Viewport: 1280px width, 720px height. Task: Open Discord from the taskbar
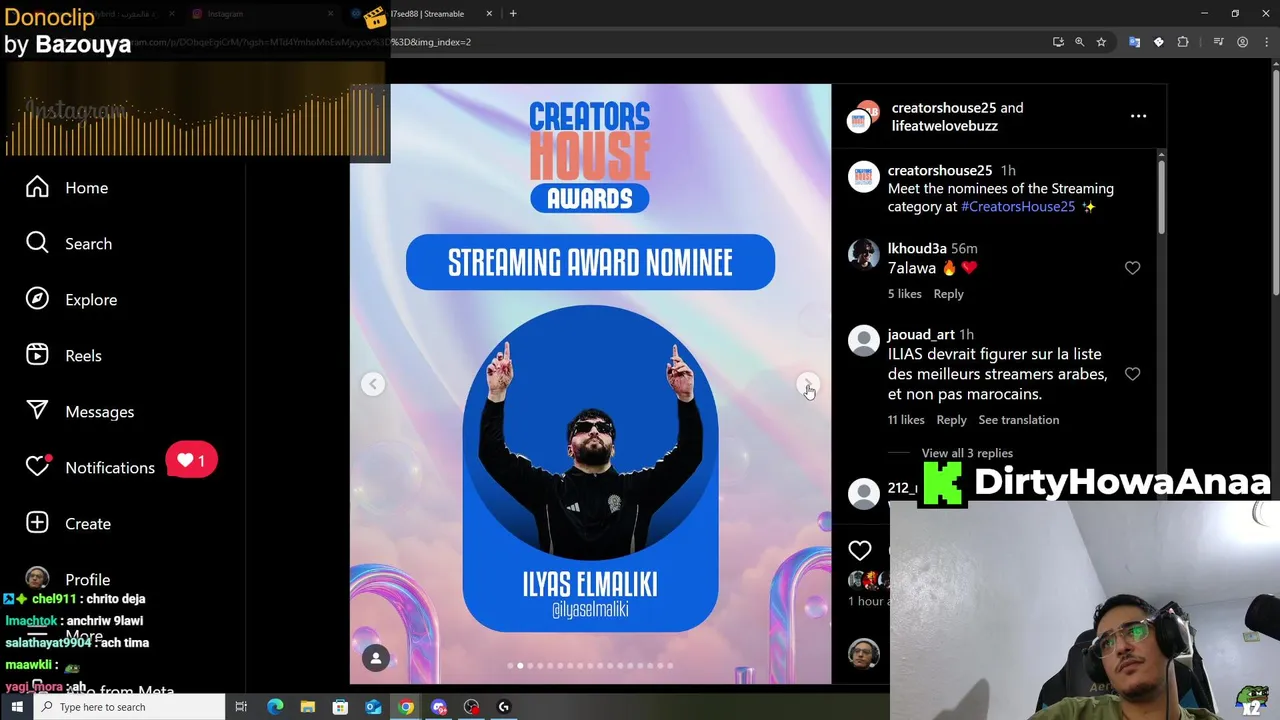439,707
